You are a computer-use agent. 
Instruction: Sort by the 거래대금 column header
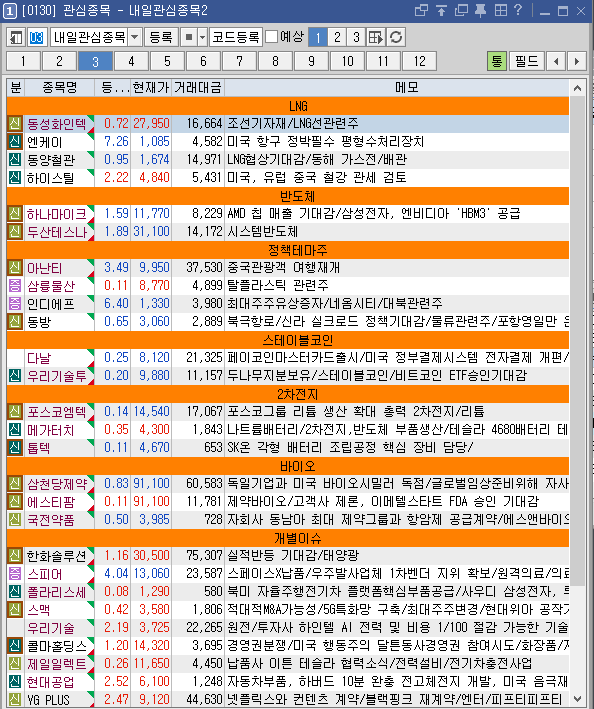click(198, 87)
